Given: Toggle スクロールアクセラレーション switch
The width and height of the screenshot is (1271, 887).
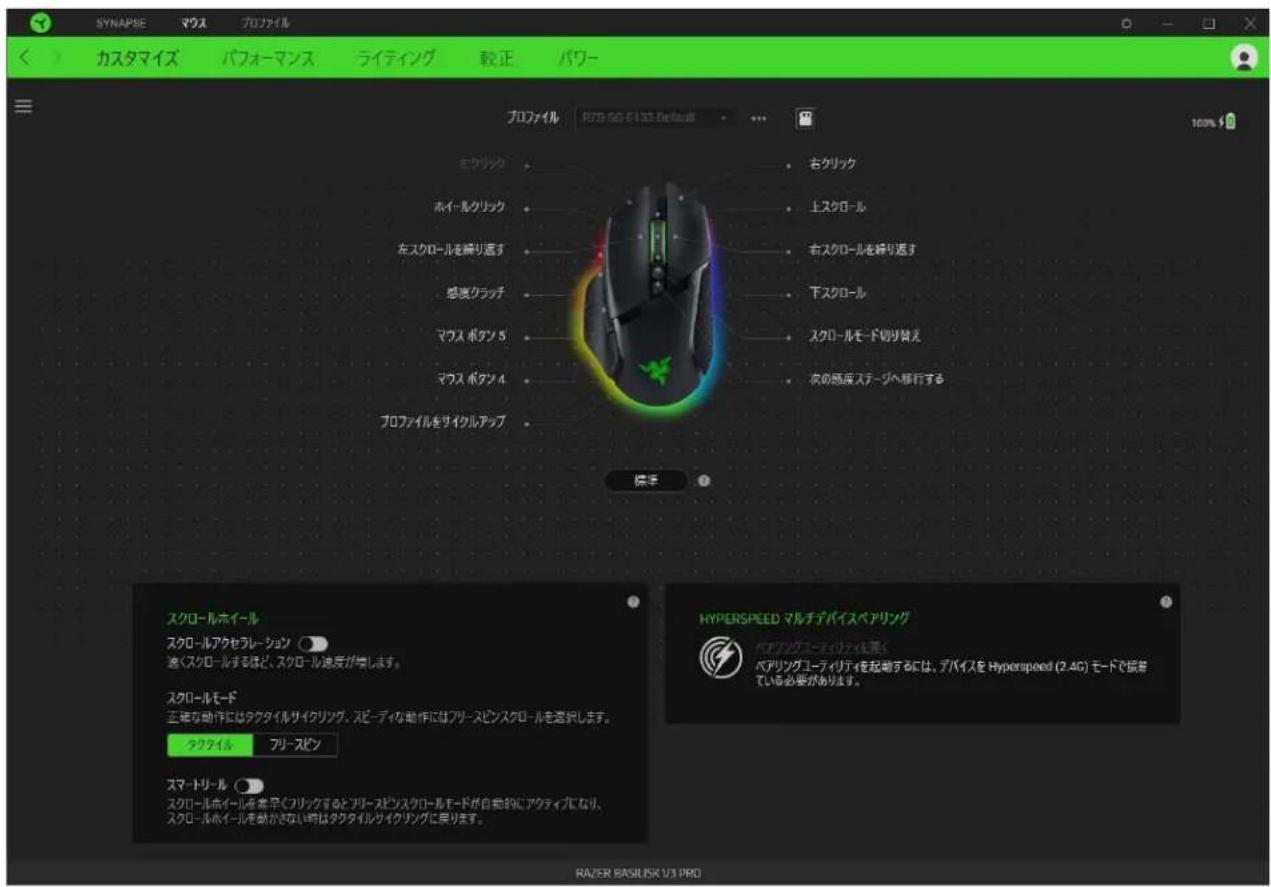Looking at the screenshot, I should tap(314, 644).
